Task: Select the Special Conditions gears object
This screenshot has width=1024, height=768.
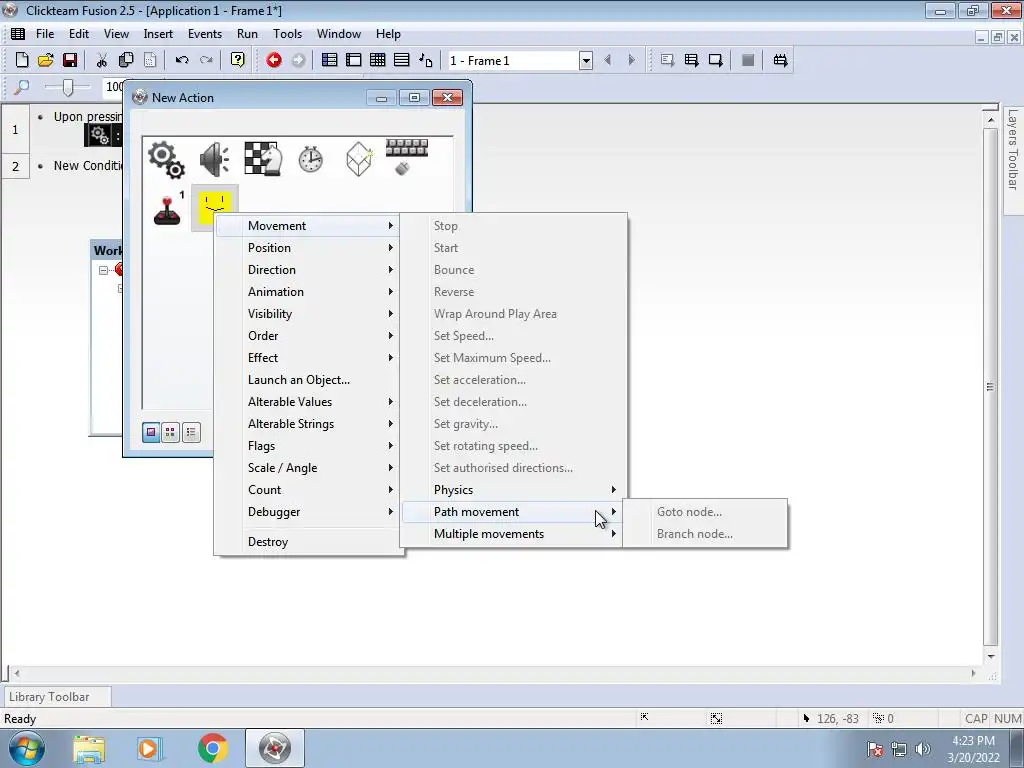Action: tap(166, 159)
